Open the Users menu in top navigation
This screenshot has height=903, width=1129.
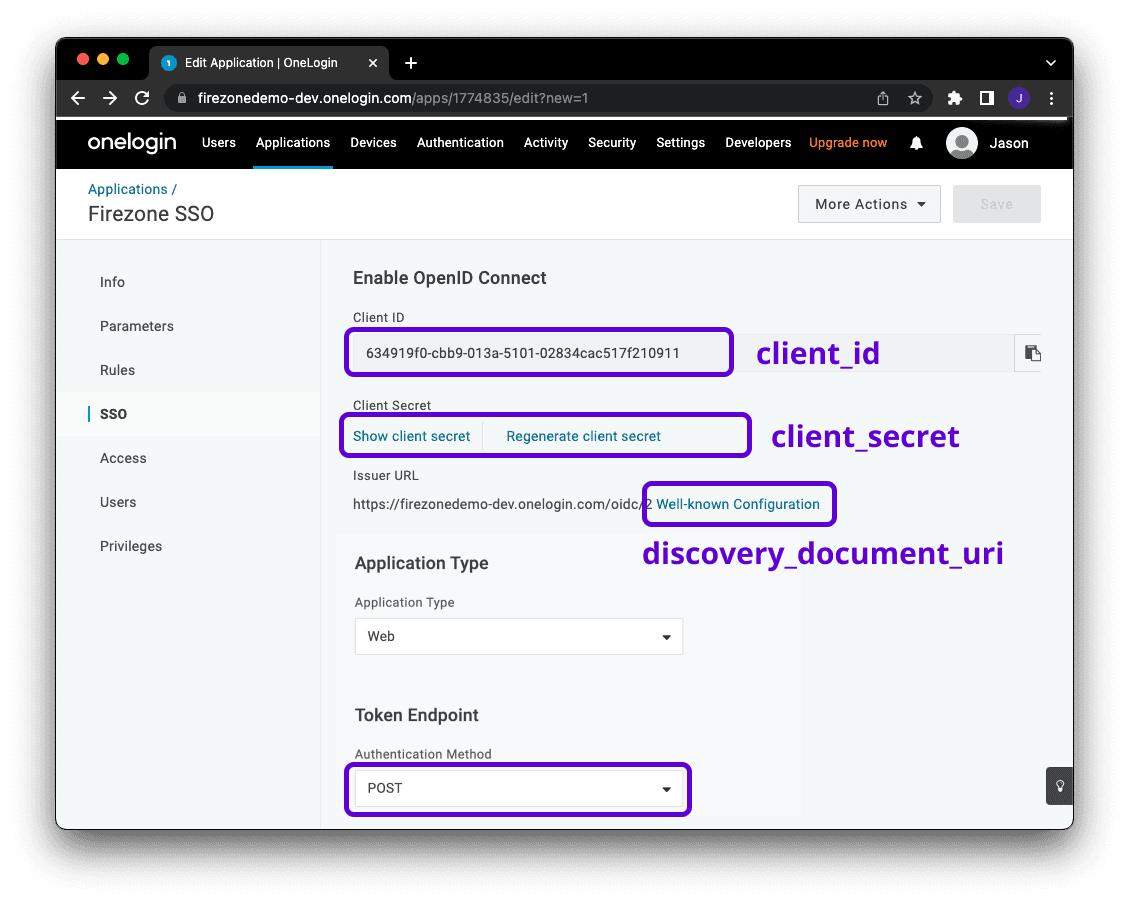(x=219, y=143)
